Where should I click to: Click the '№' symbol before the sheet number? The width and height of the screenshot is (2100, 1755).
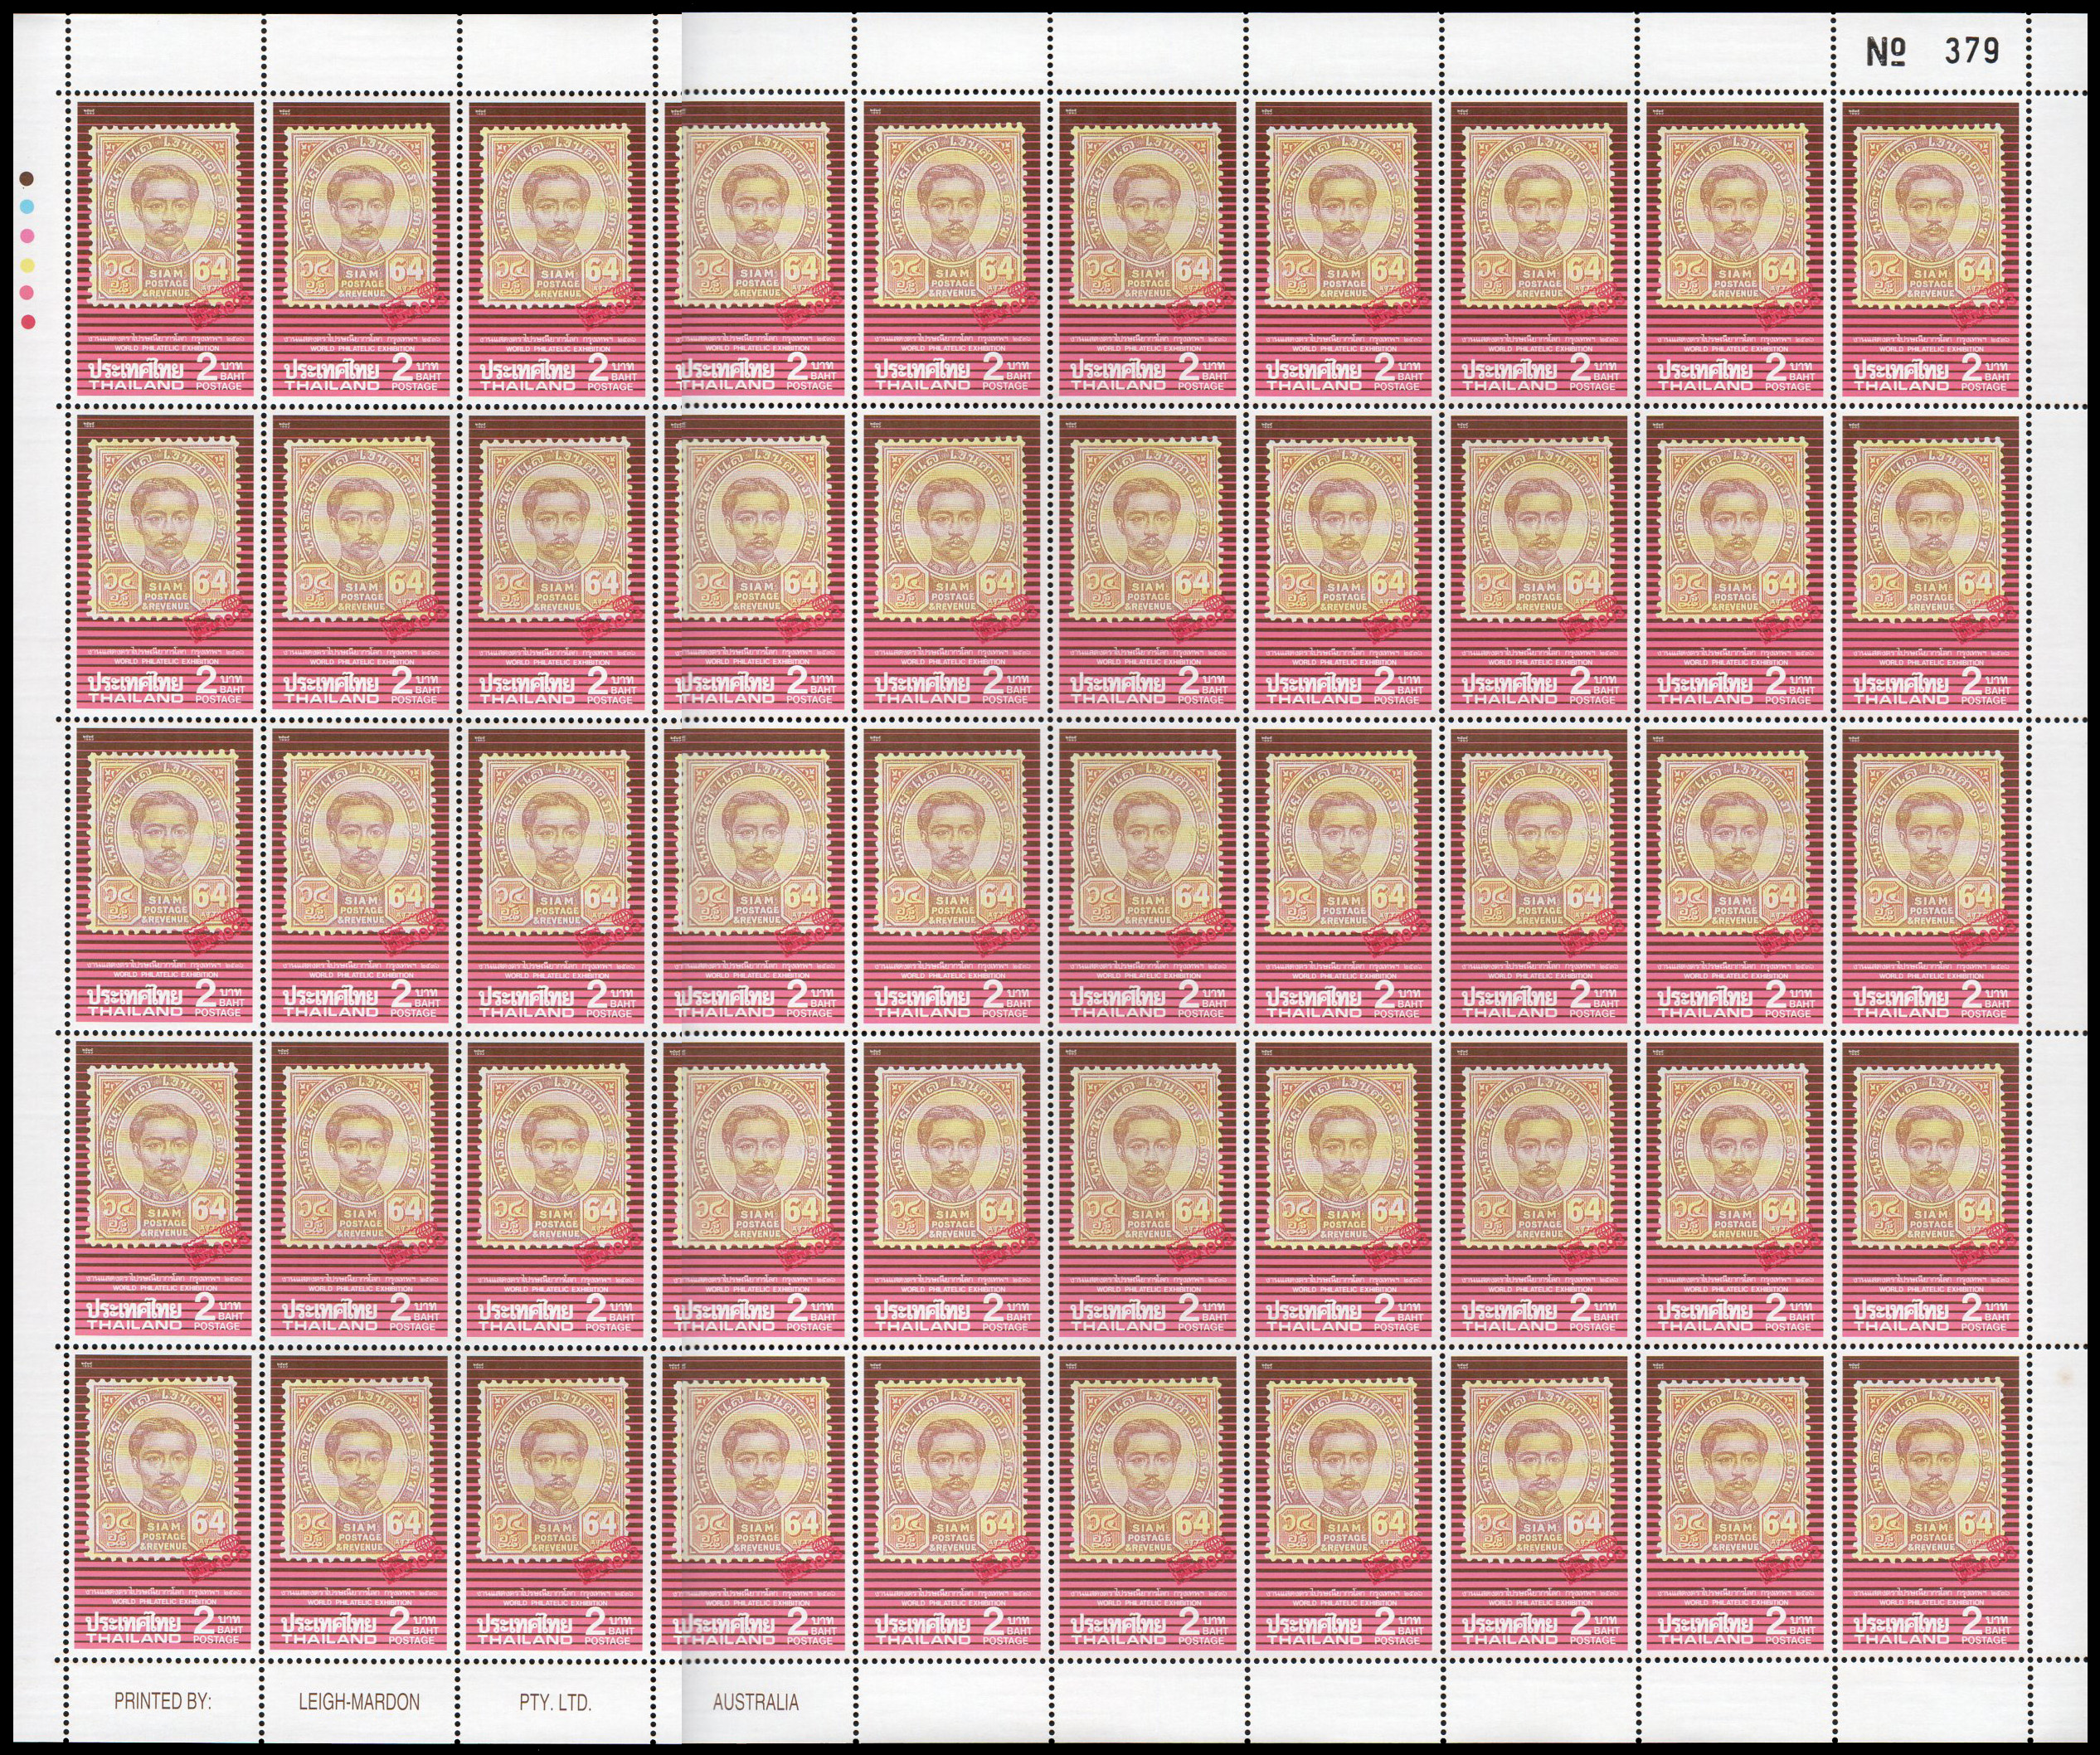pyautogui.click(x=1885, y=51)
